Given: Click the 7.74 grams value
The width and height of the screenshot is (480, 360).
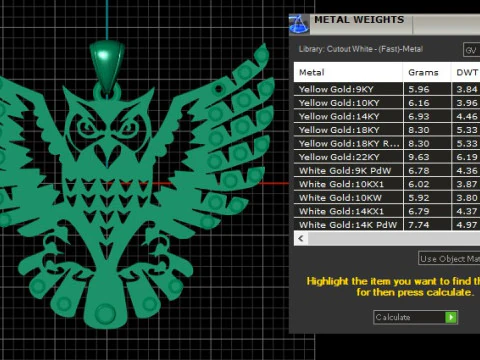Looking at the screenshot, I should tap(419, 225).
